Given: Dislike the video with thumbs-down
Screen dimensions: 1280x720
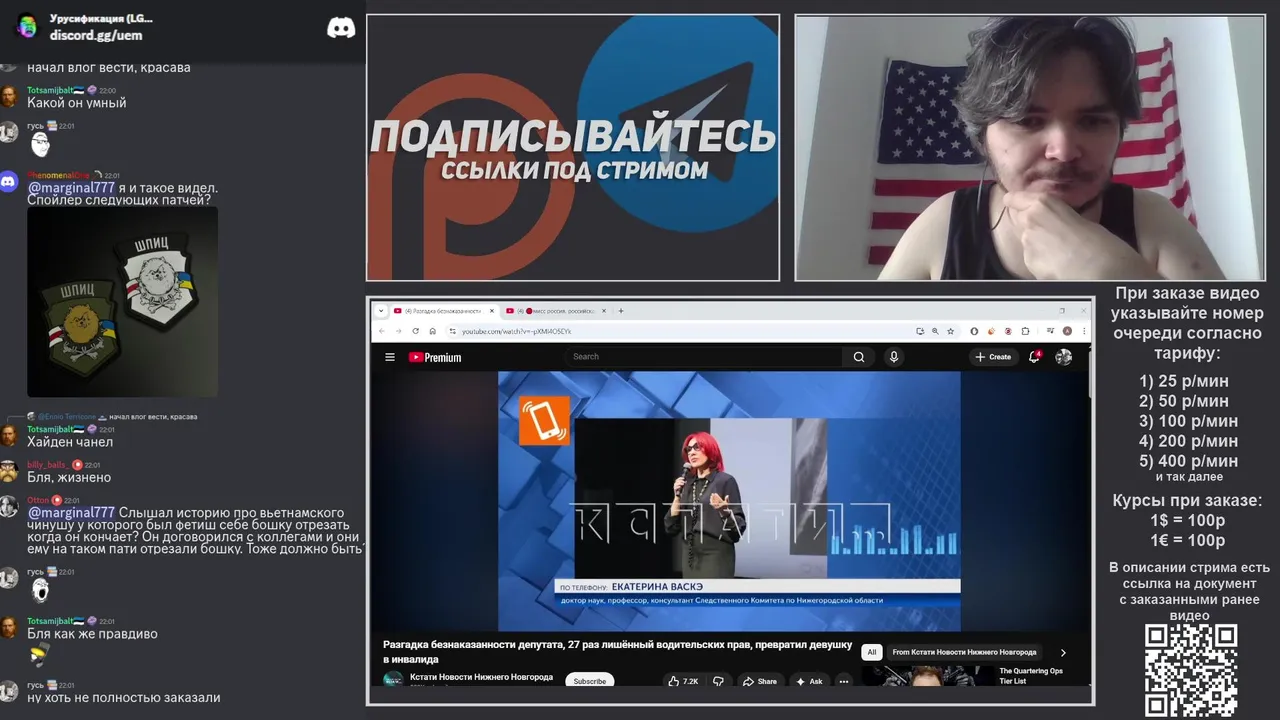Looking at the screenshot, I should pyautogui.click(x=718, y=681).
